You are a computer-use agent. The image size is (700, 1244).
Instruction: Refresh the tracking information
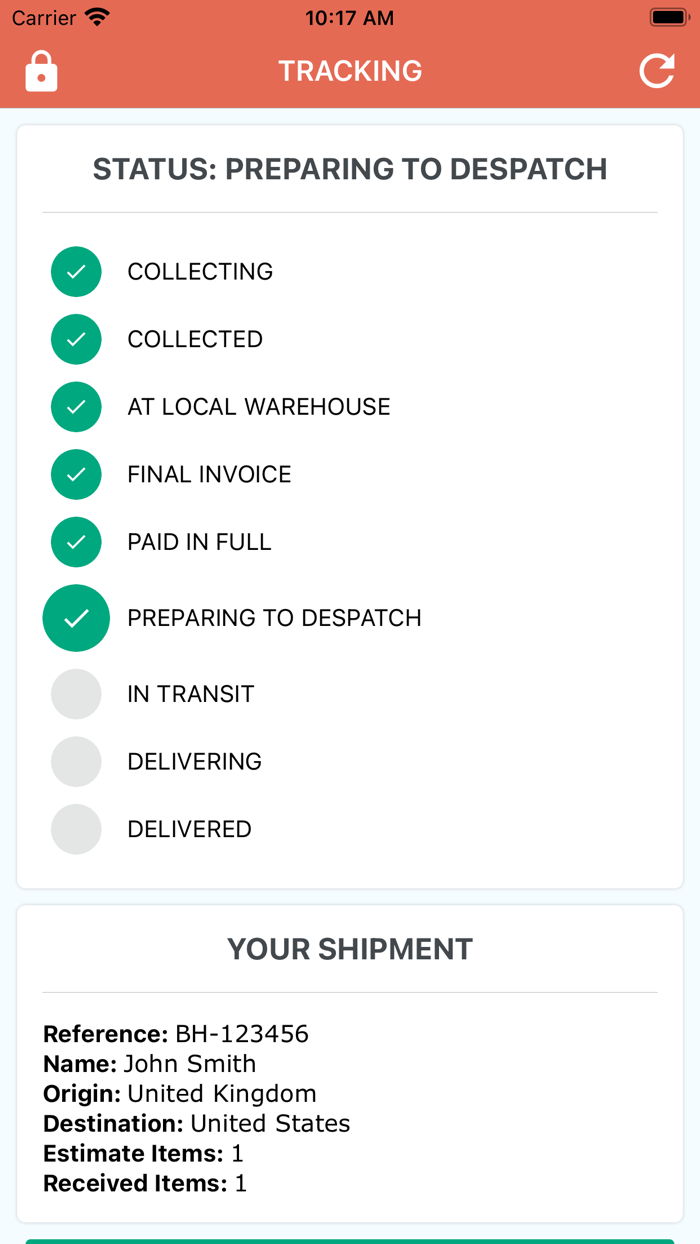657,71
